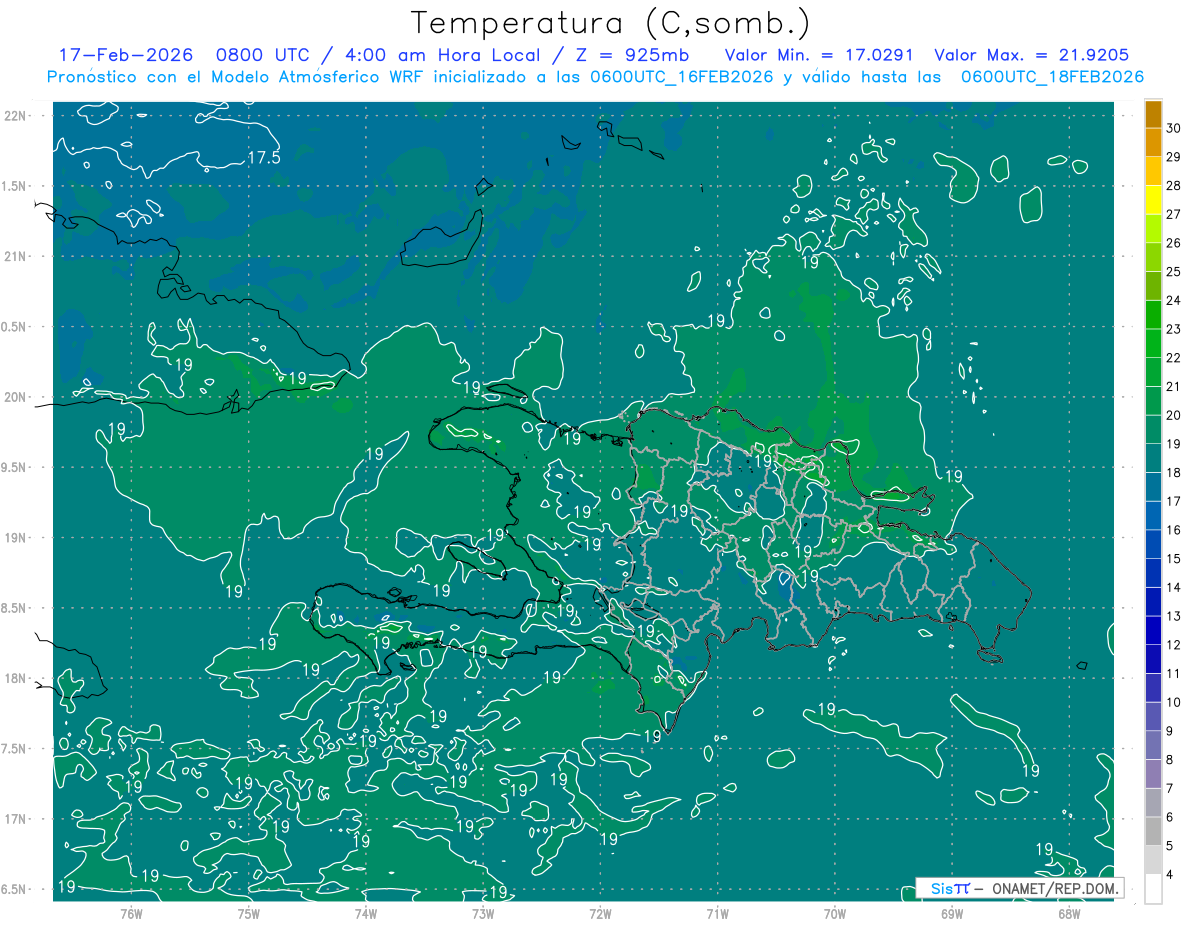Click the purple legend swatch between 8 and 9
The width and height of the screenshot is (1200, 927).
click(1153, 746)
